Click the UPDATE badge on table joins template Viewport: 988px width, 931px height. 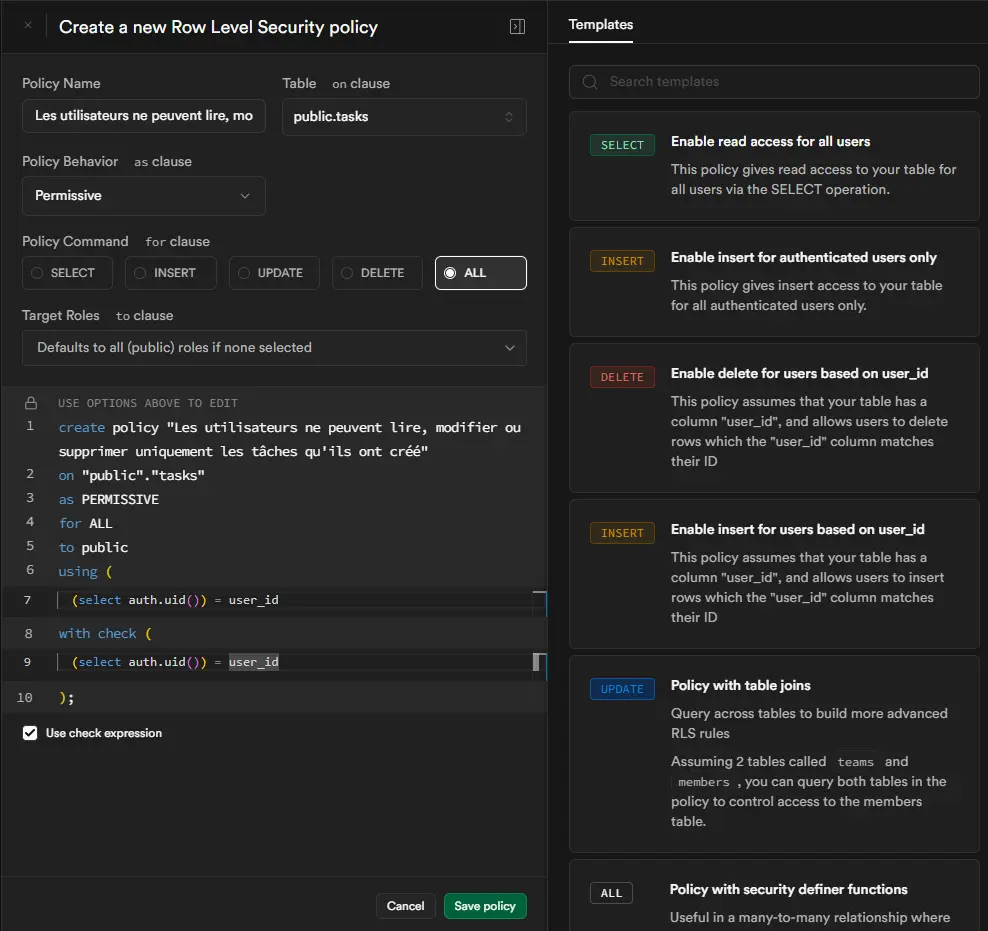click(622, 689)
